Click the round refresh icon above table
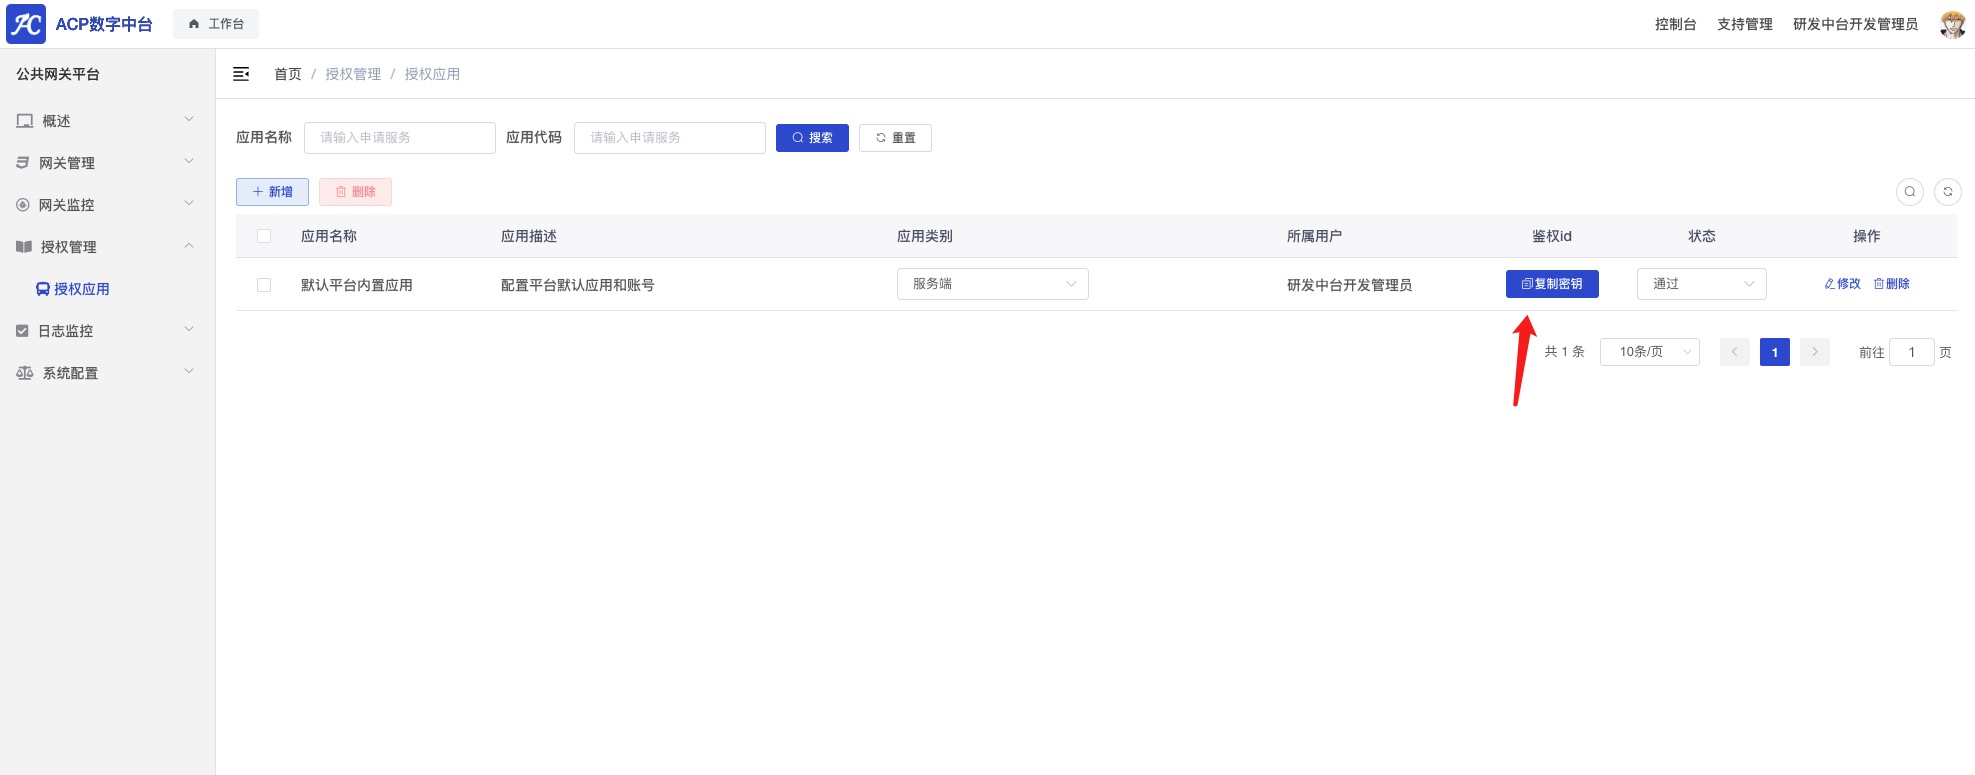Viewport: 1975px width, 775px height. pyautogui.click(x=1947, y=192)
